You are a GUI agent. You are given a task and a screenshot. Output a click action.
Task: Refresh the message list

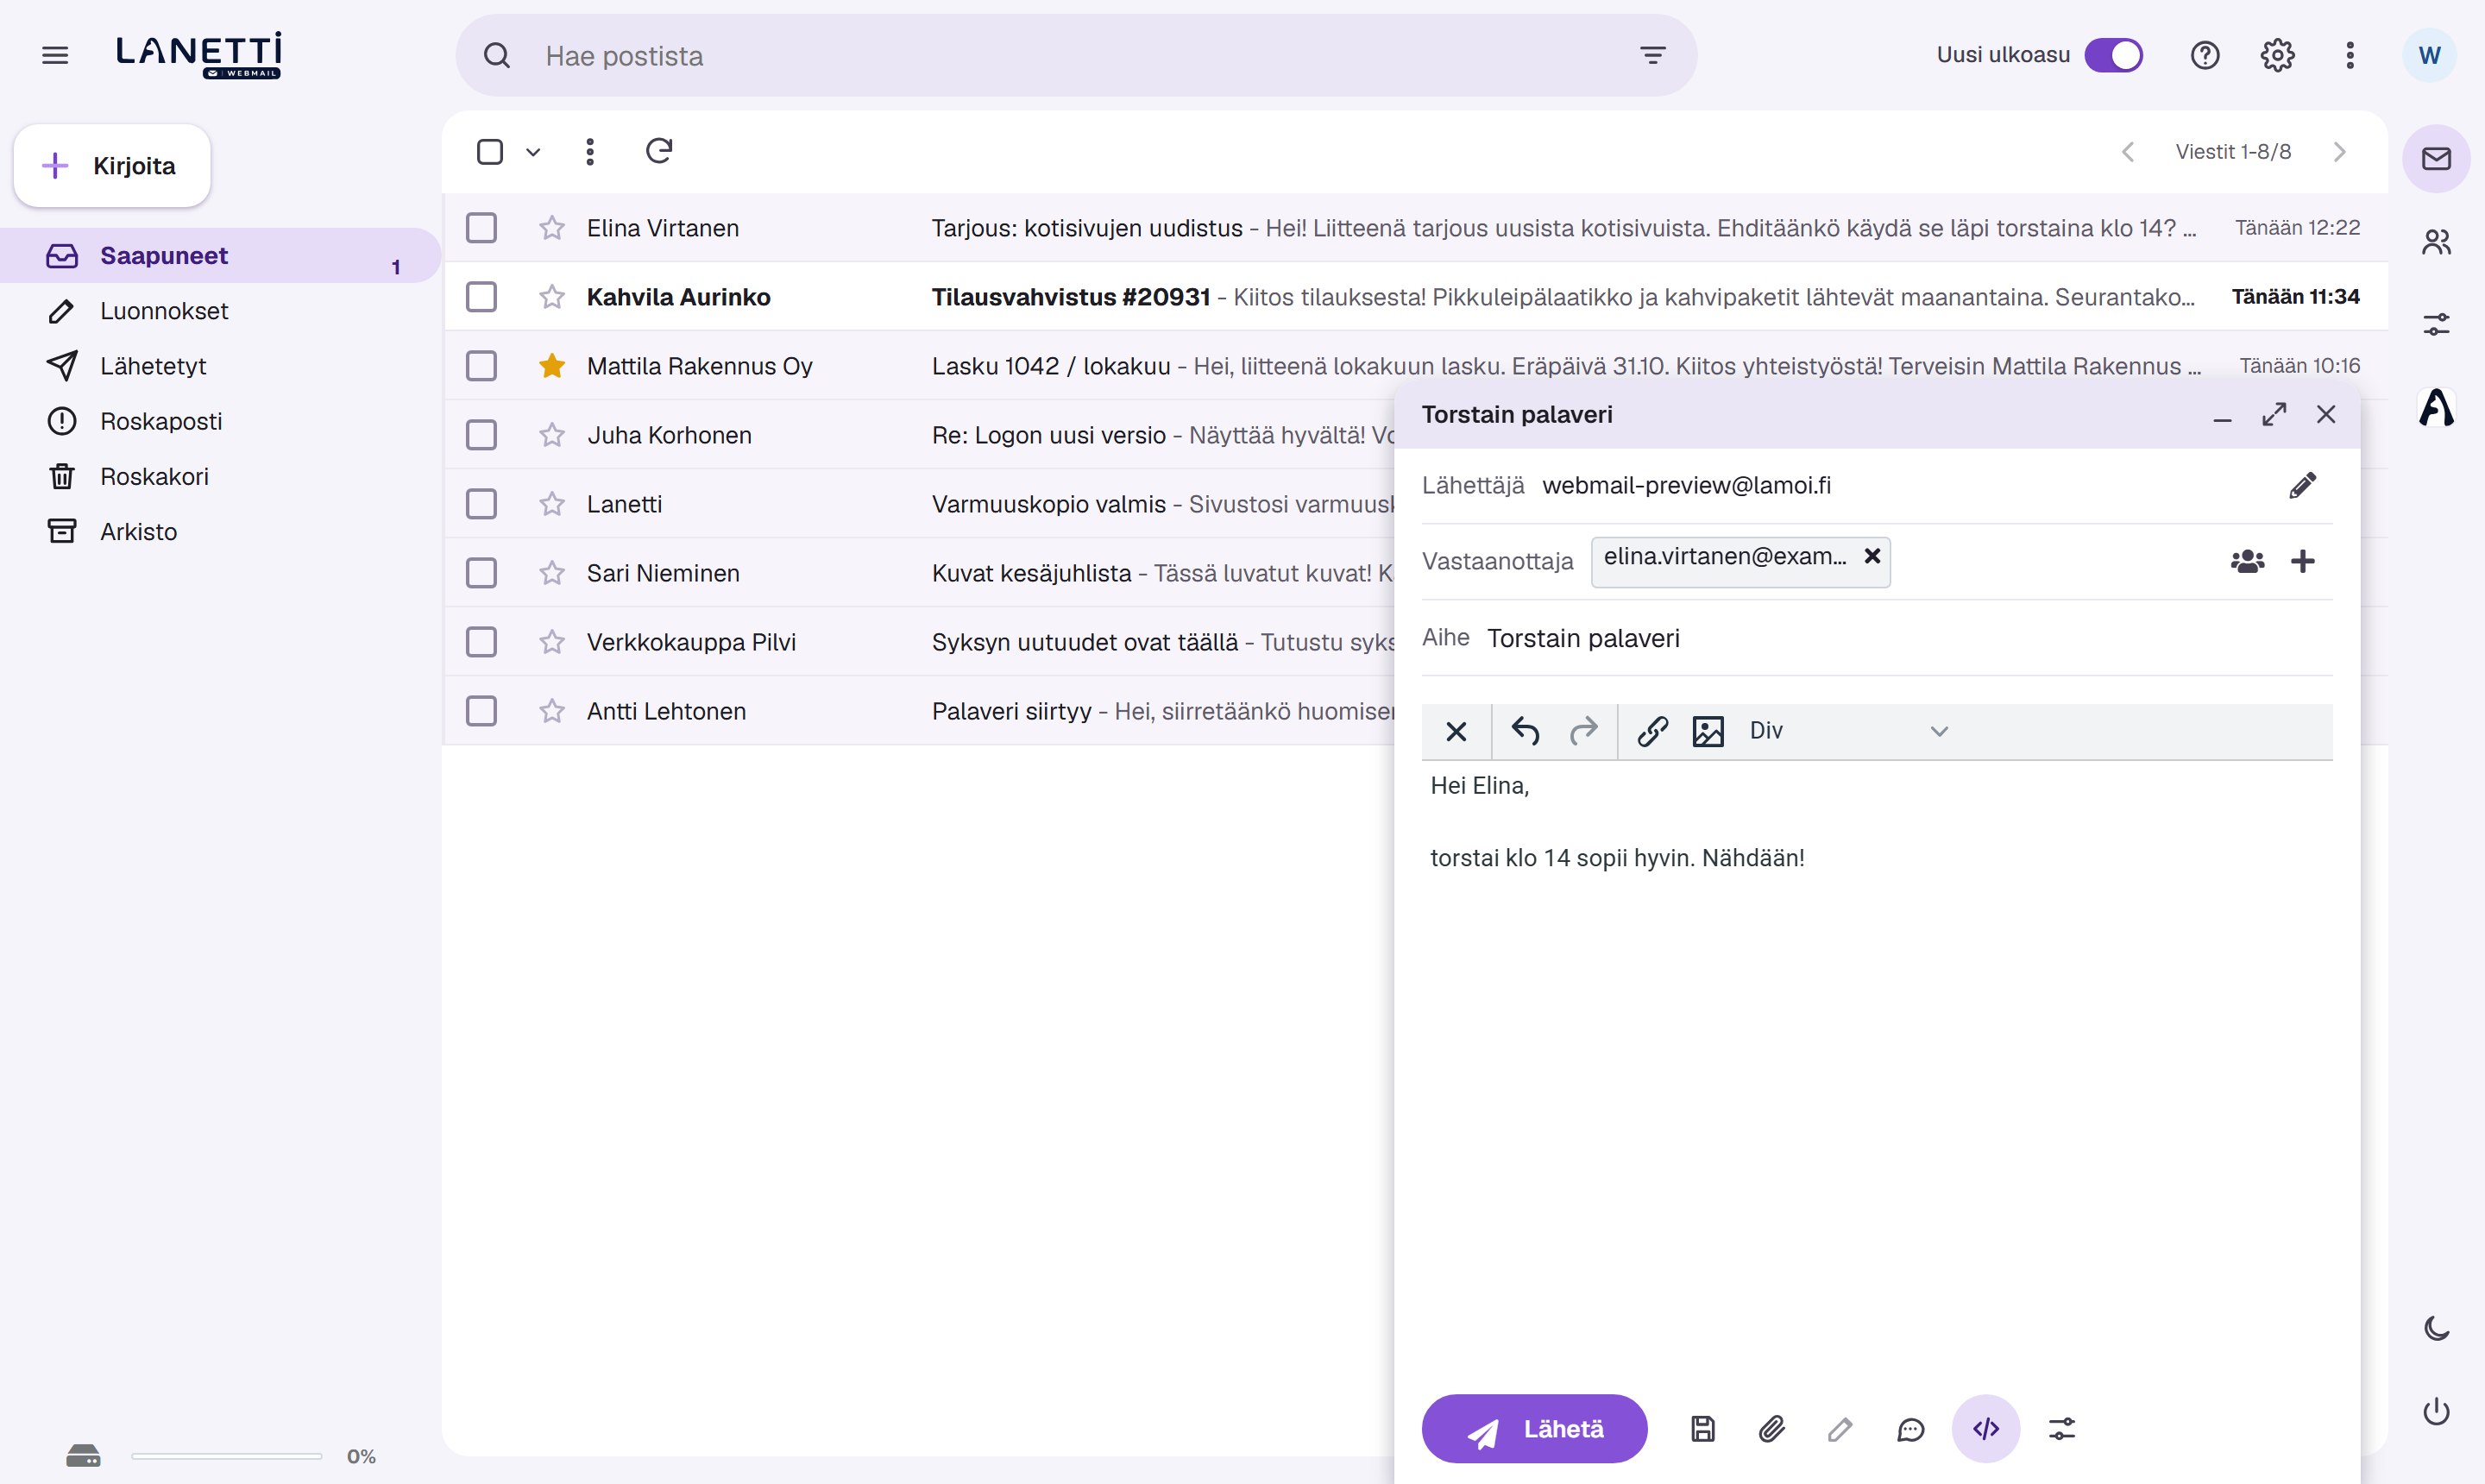pos(659,151)
